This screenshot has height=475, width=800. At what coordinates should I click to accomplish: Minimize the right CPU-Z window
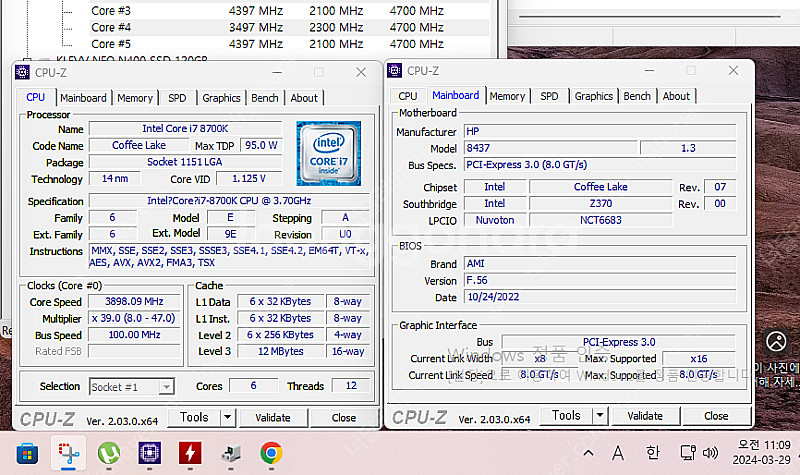[649, 70]
